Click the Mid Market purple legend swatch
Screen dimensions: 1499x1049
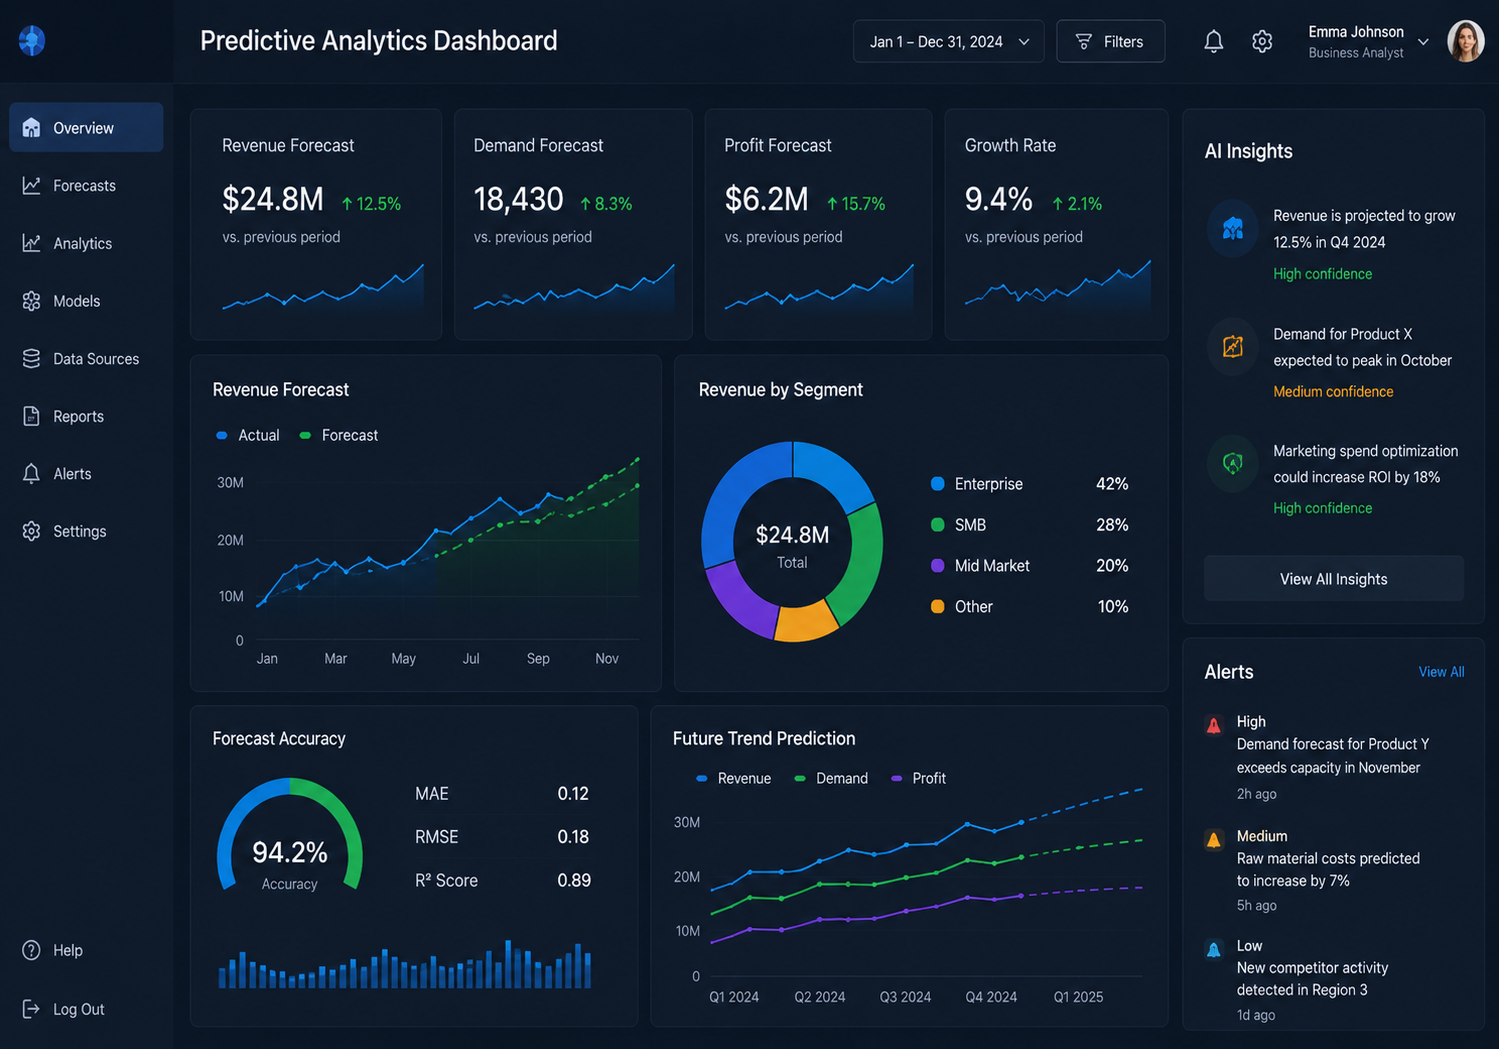click(x=937, y=566)
